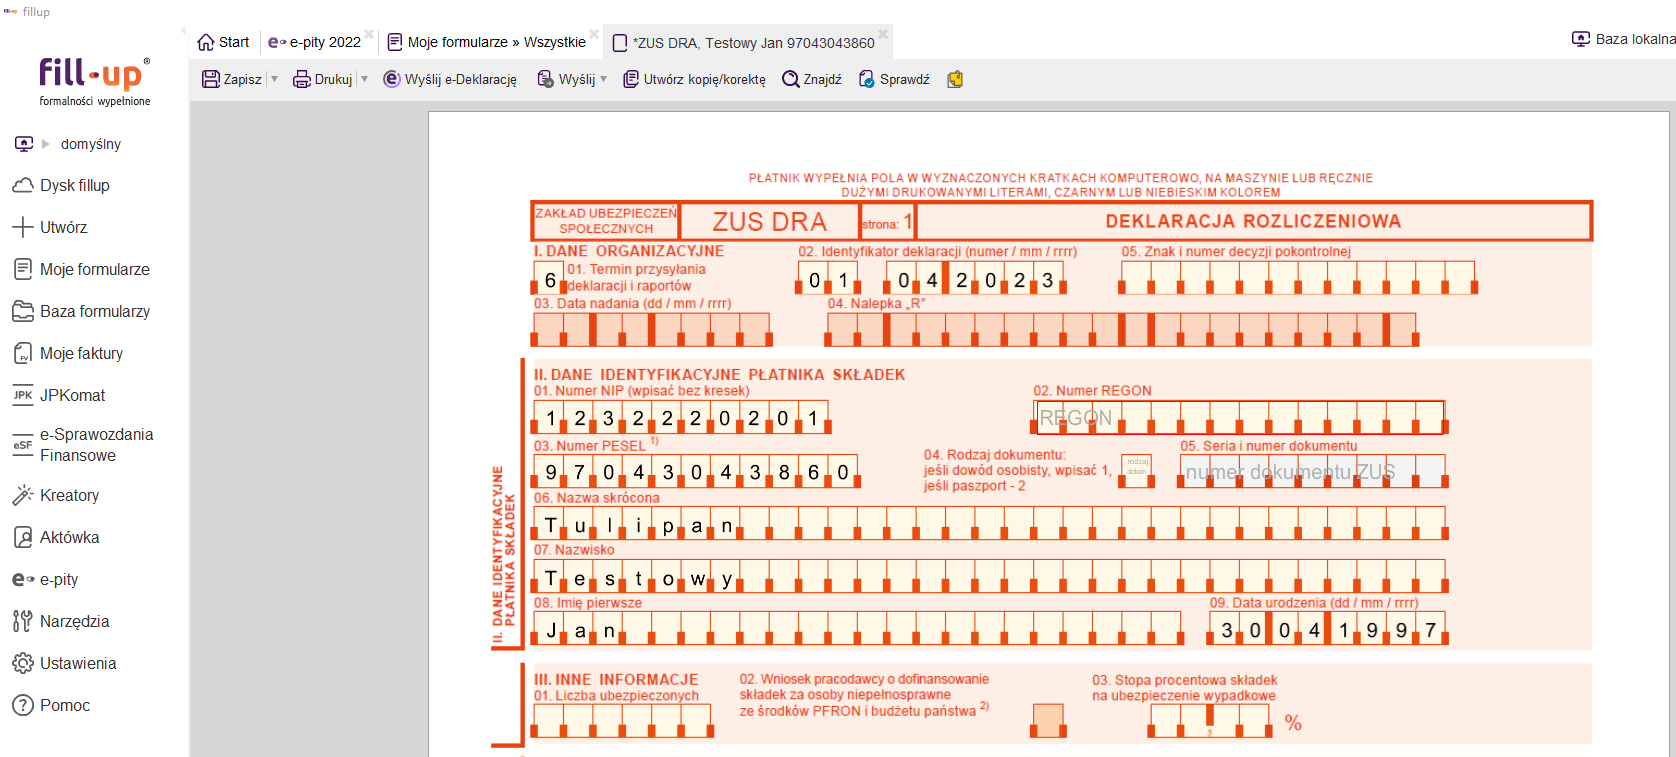1676x757 pixels.
Task: Open Moje formularze in sidebar
Action: click(x=81, y=270)
